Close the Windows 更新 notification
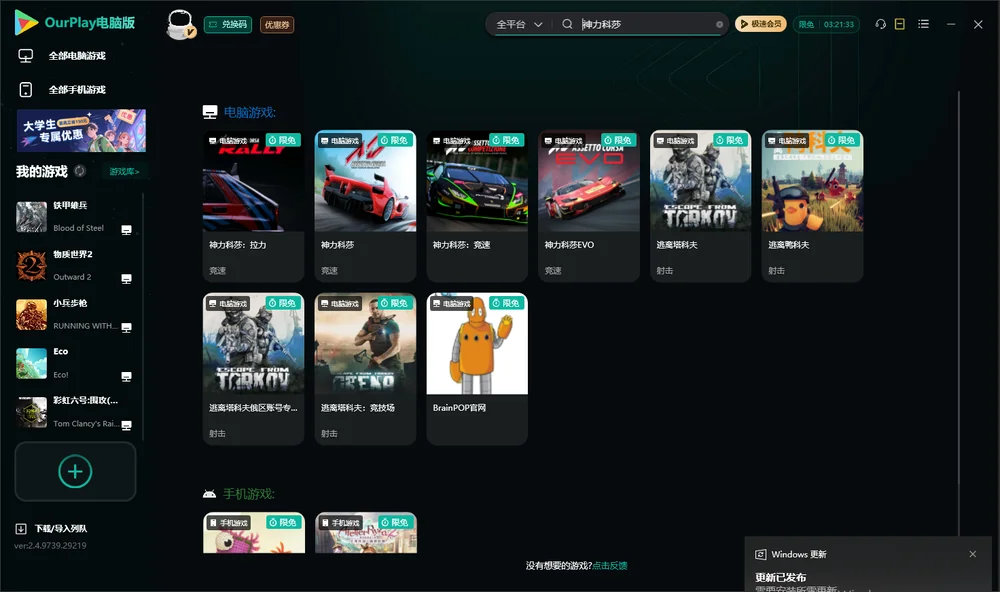The image size is (1000, 592). pyautogui.click(x=973, y=554)
